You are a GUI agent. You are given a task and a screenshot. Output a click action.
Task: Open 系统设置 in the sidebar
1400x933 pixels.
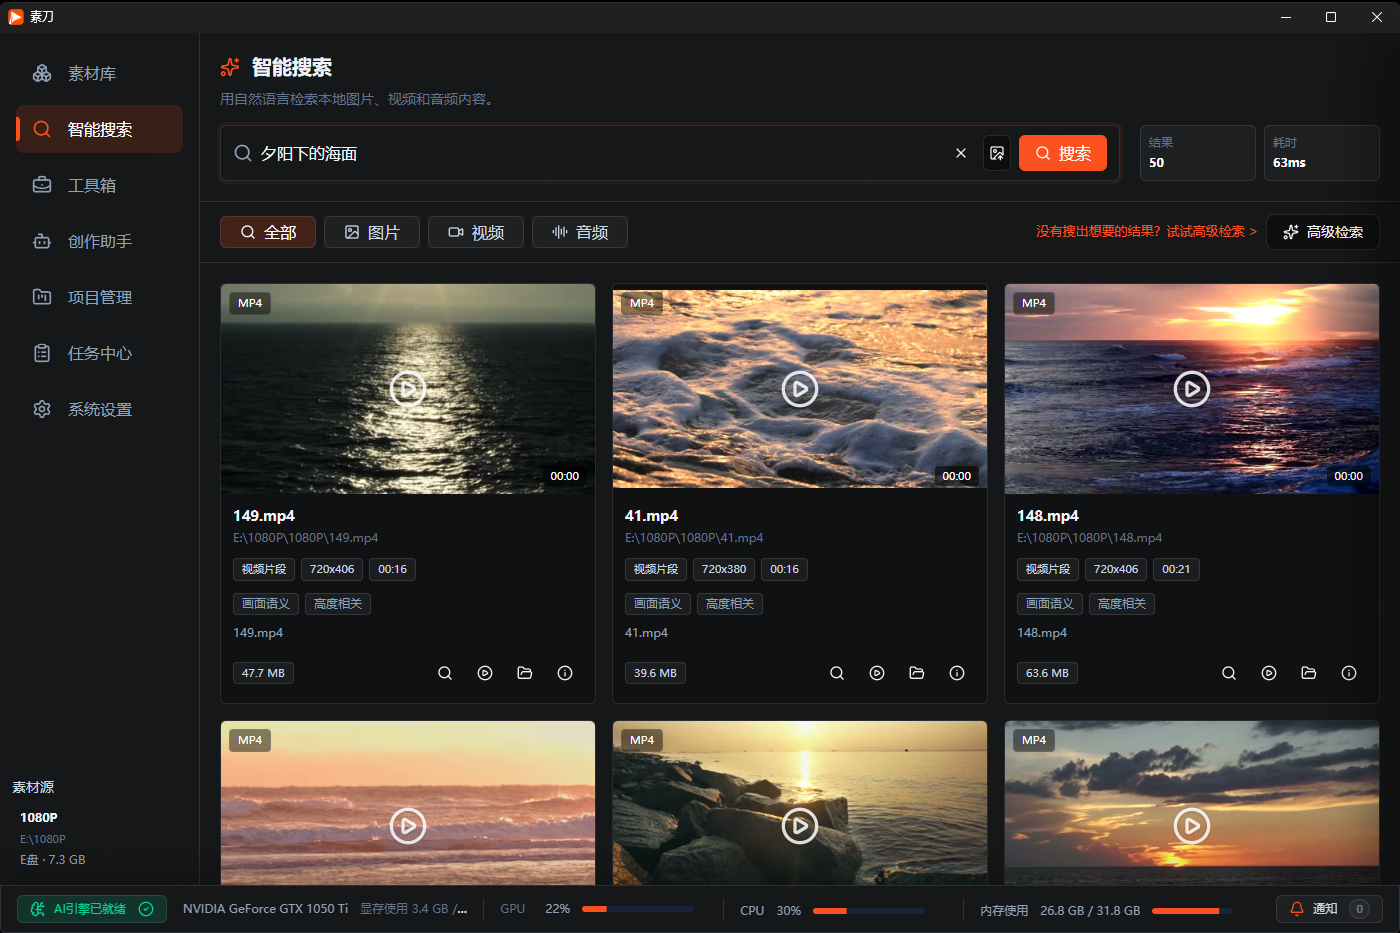pos(99,410)
